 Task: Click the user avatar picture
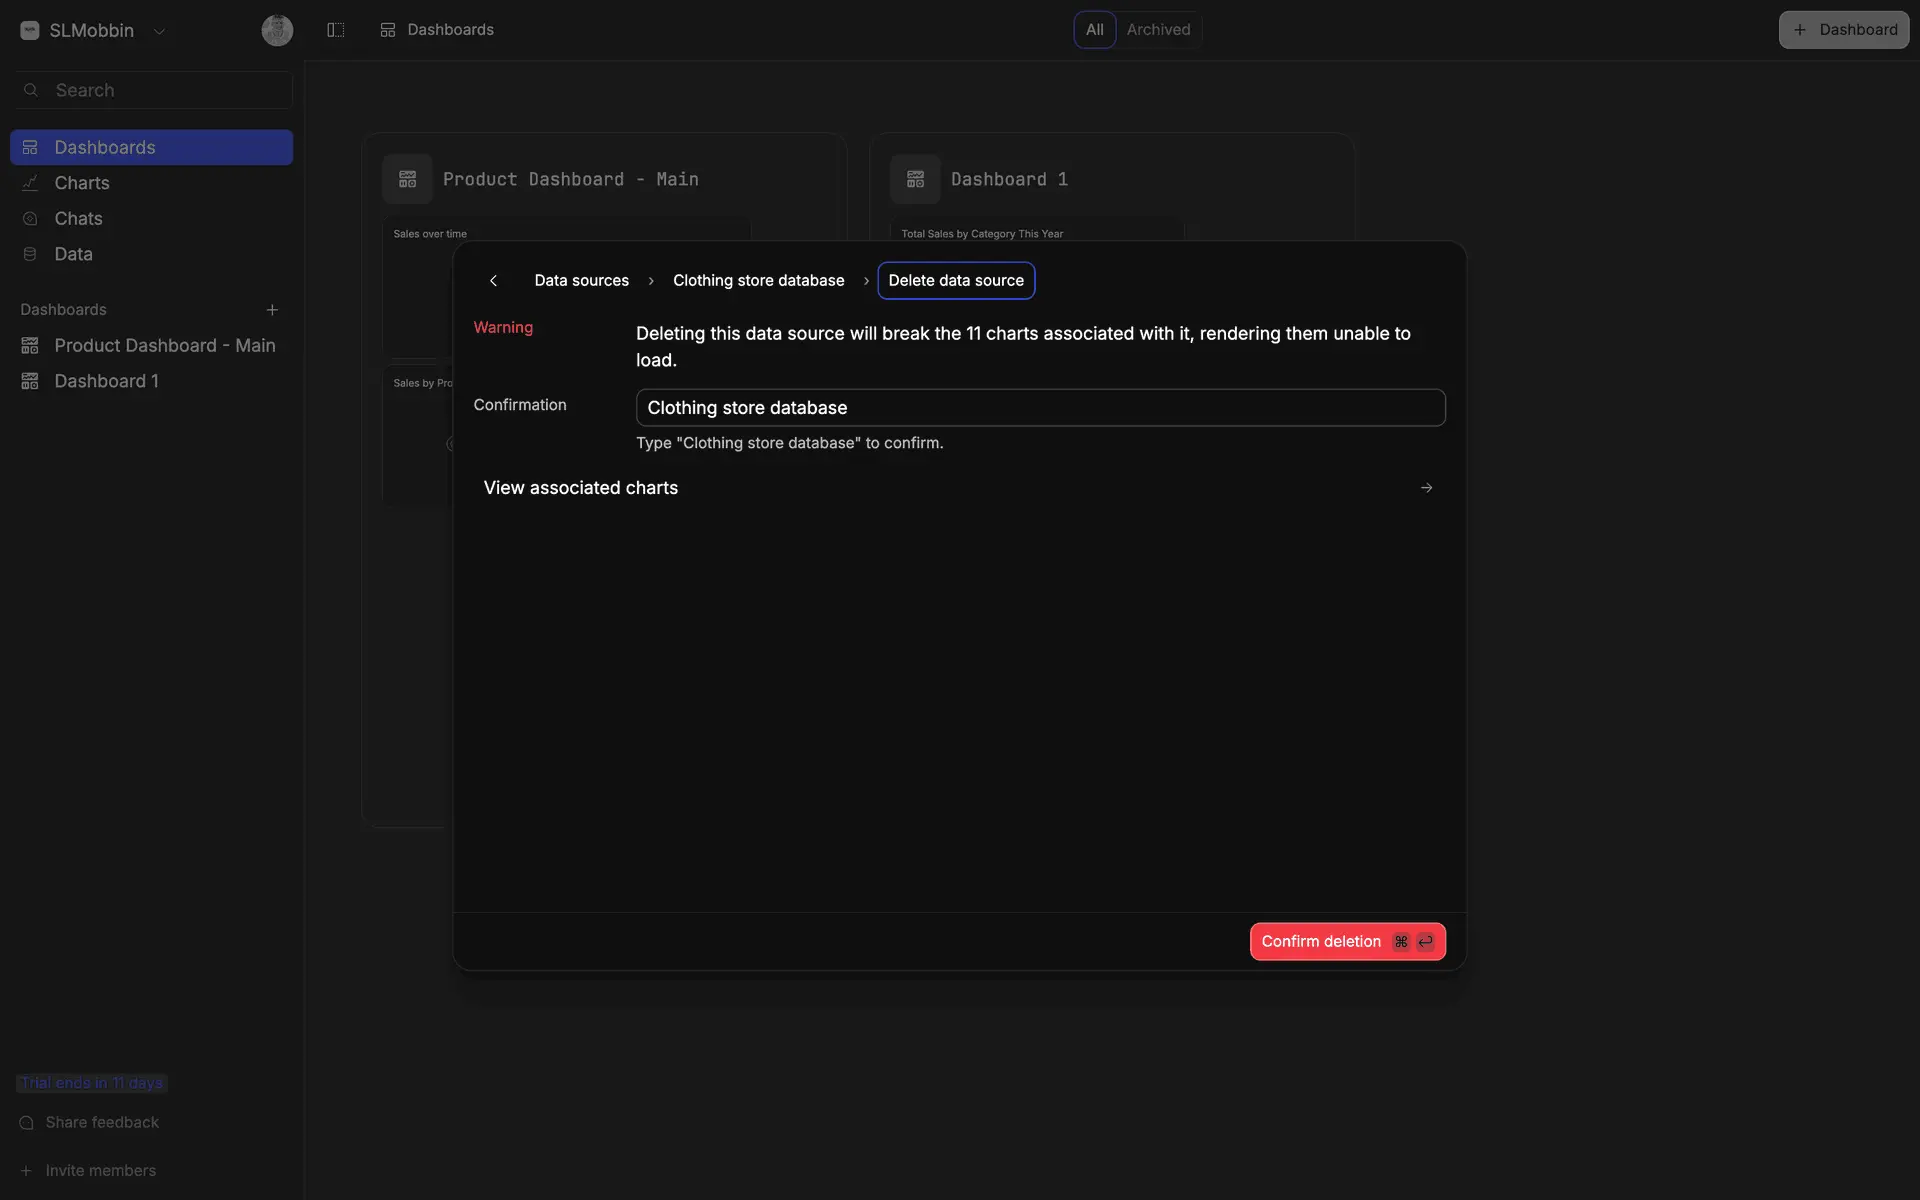pyautogui.click(x=277, y=30)
